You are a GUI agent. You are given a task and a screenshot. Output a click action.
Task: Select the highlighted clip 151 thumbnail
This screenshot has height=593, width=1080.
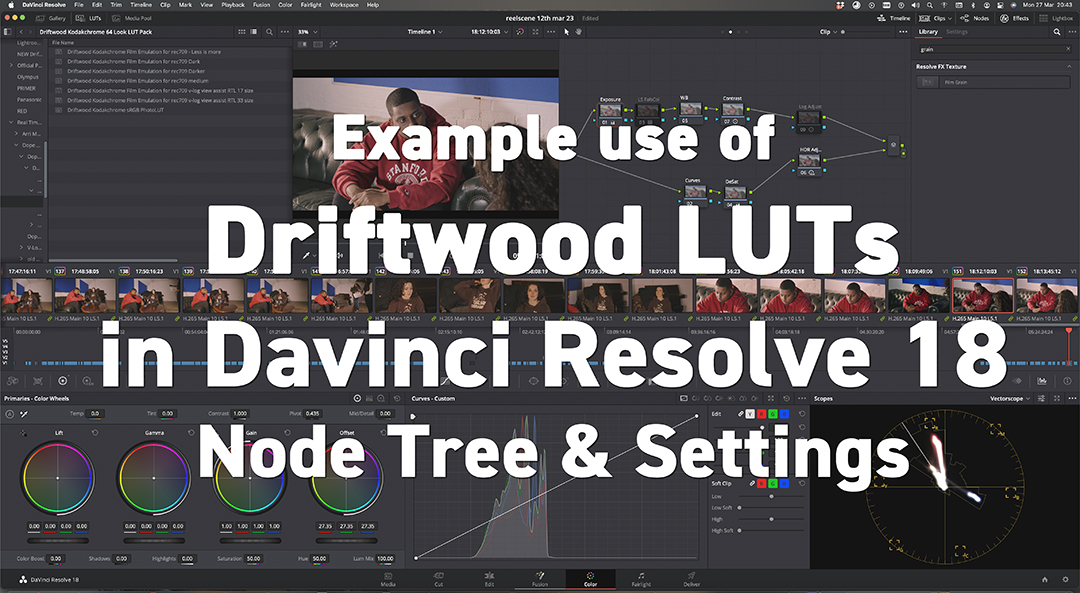(x=982, y=296)
